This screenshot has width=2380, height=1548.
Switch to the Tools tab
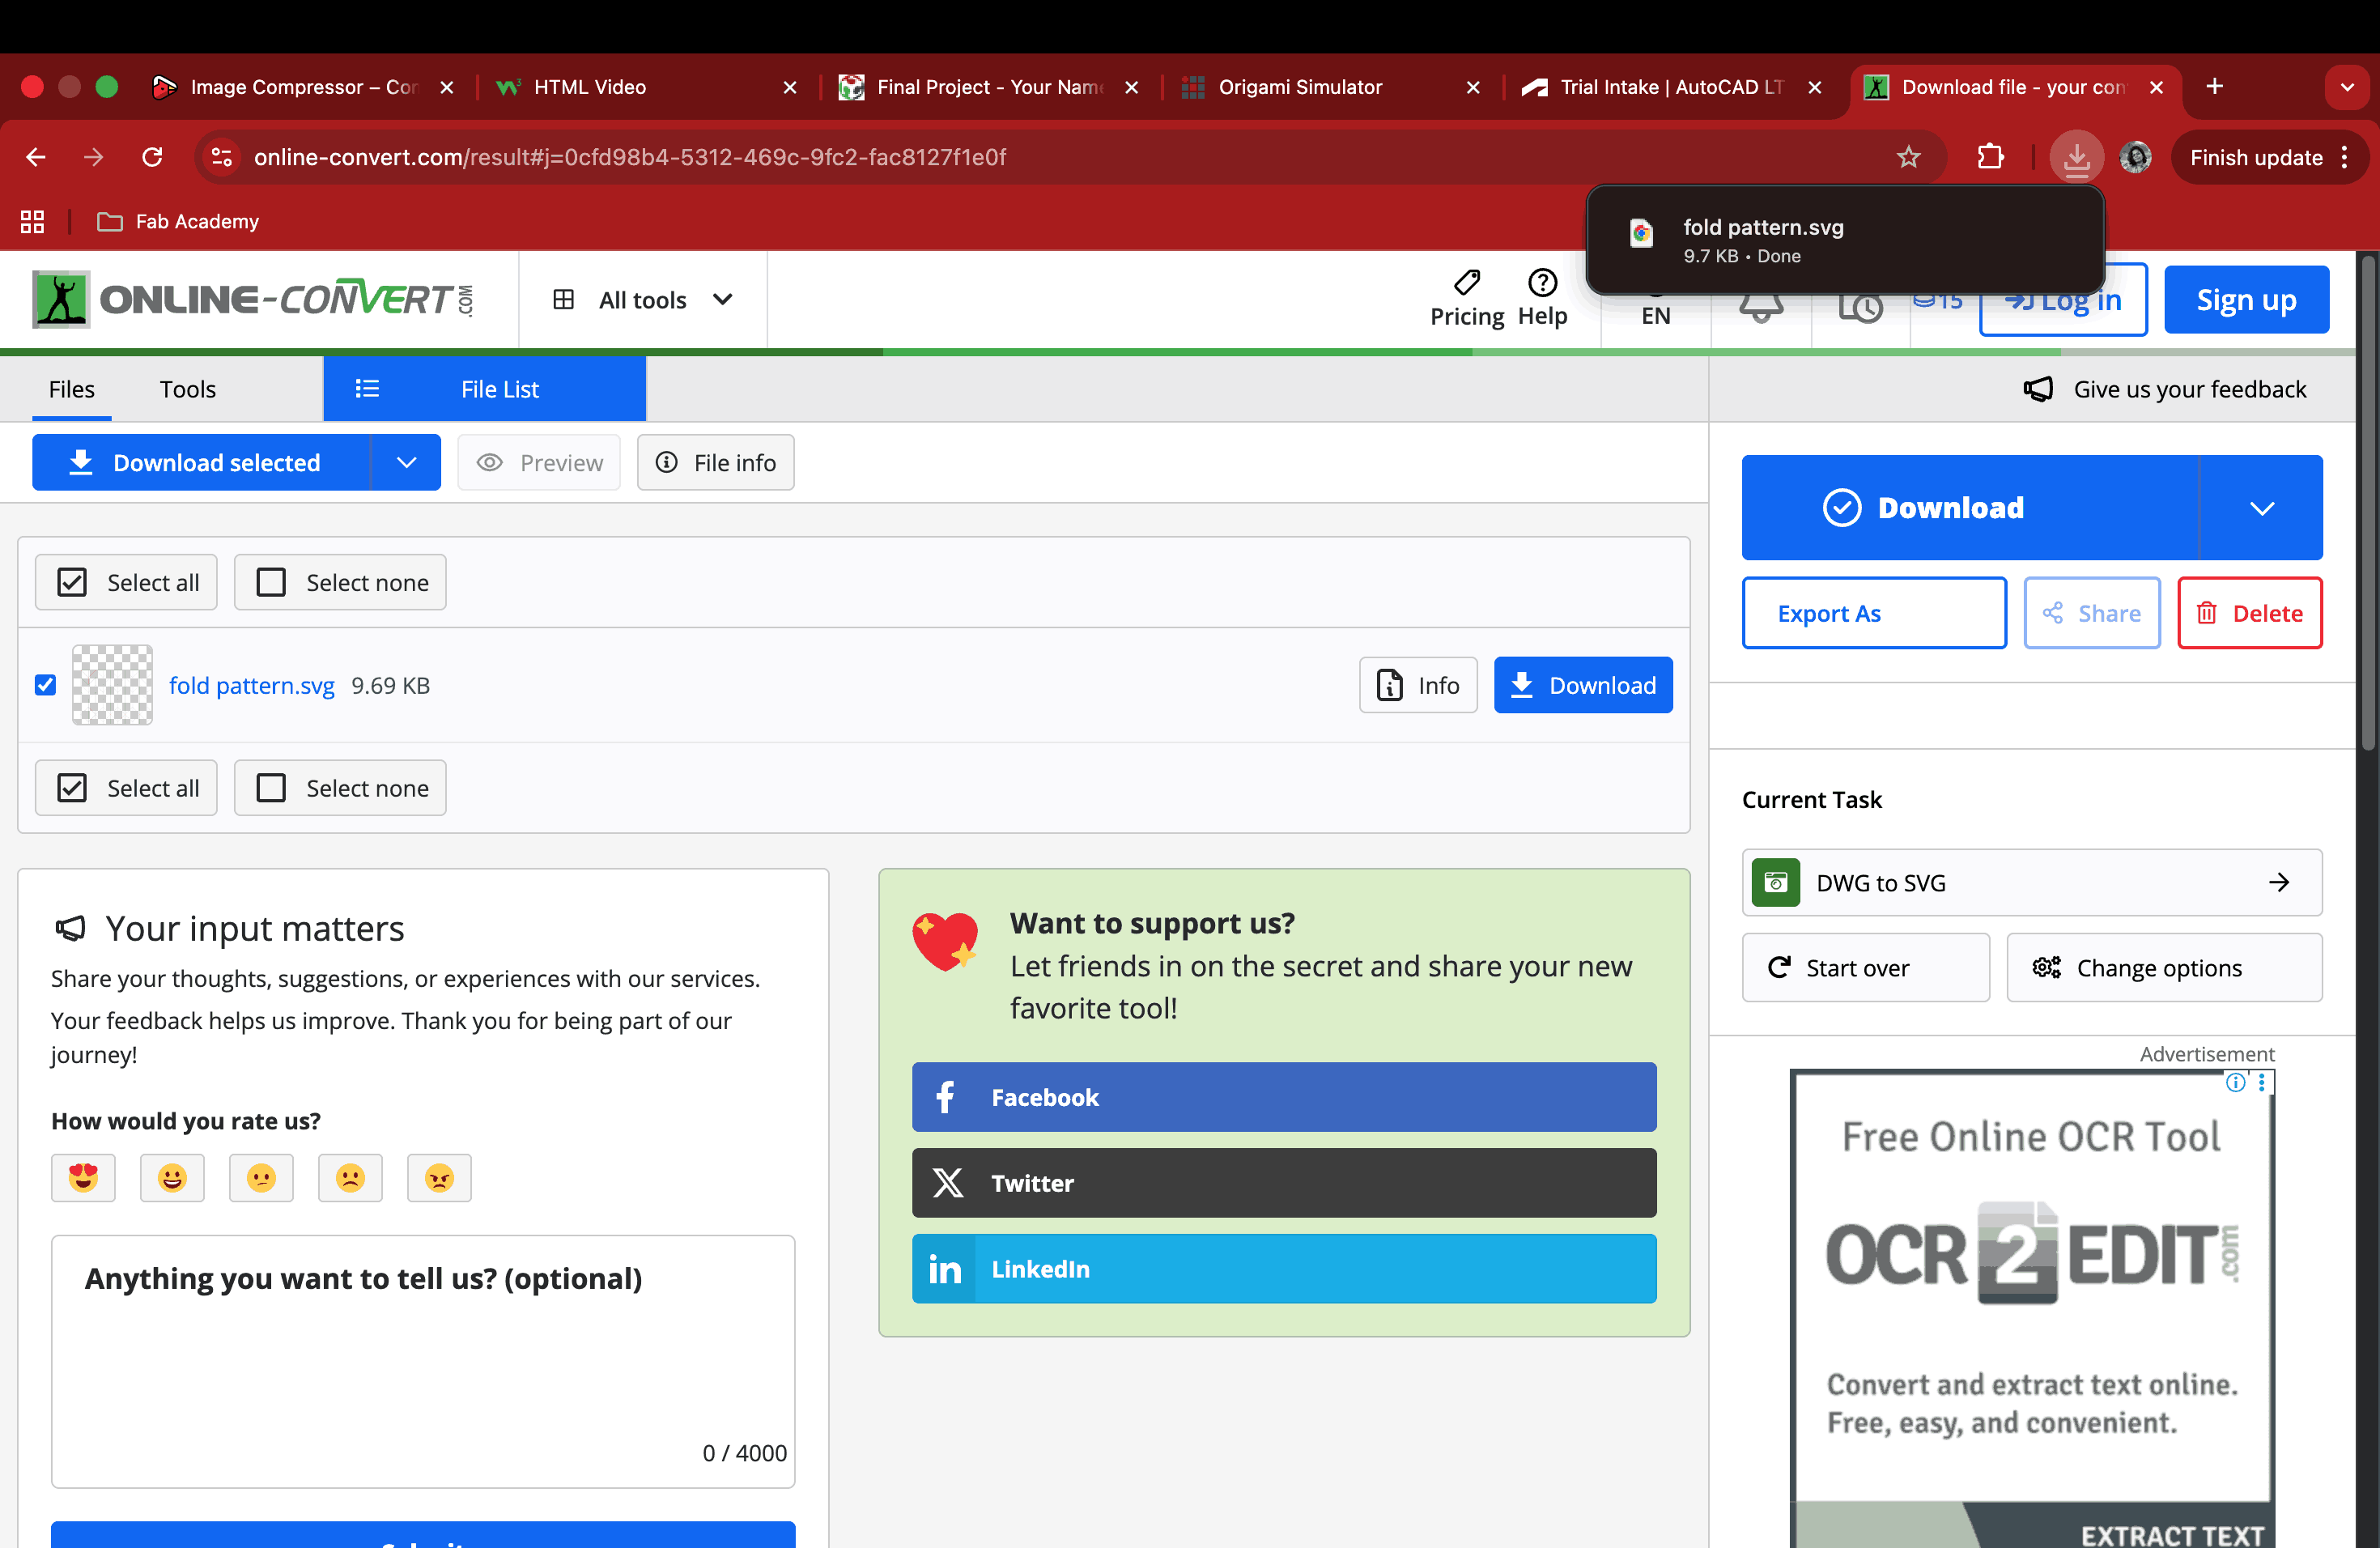[187, 389]
